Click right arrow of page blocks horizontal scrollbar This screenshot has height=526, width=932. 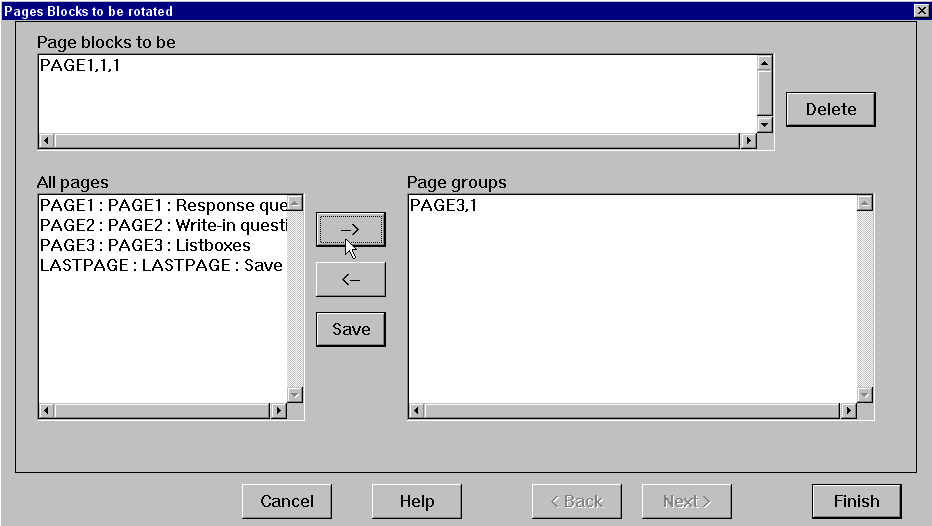click(x=748, y=141)
